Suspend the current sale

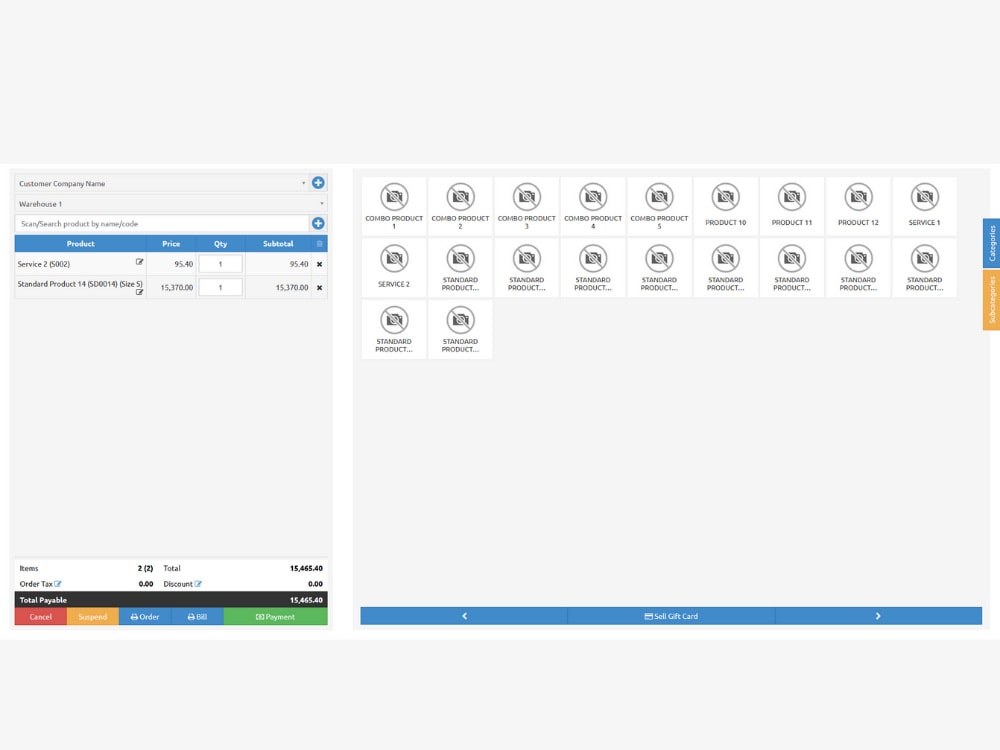[92, 617]
